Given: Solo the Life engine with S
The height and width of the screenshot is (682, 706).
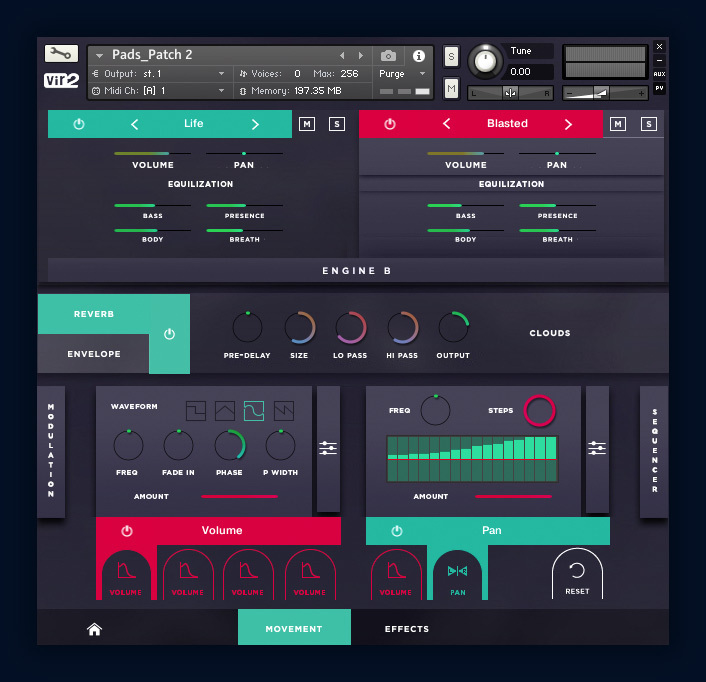Looking at the screenshot, I should point(337,124).
